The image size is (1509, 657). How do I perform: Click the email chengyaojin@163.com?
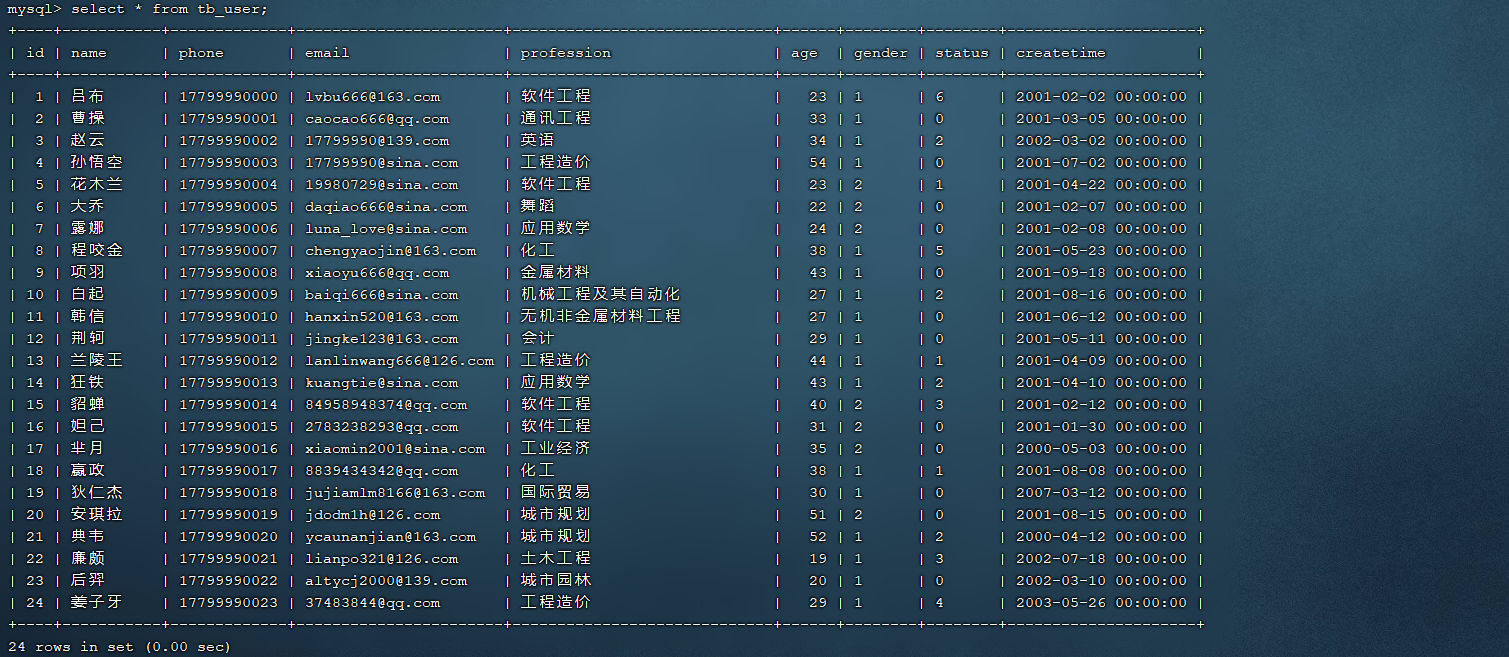(x=390, y=251)
